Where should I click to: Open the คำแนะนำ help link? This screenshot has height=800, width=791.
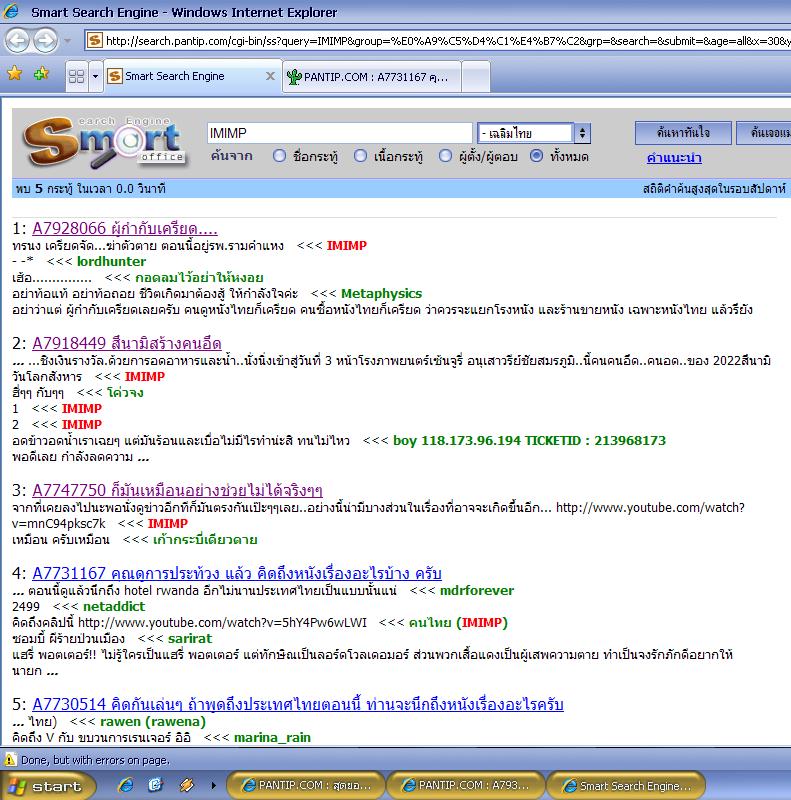point(674,158)
